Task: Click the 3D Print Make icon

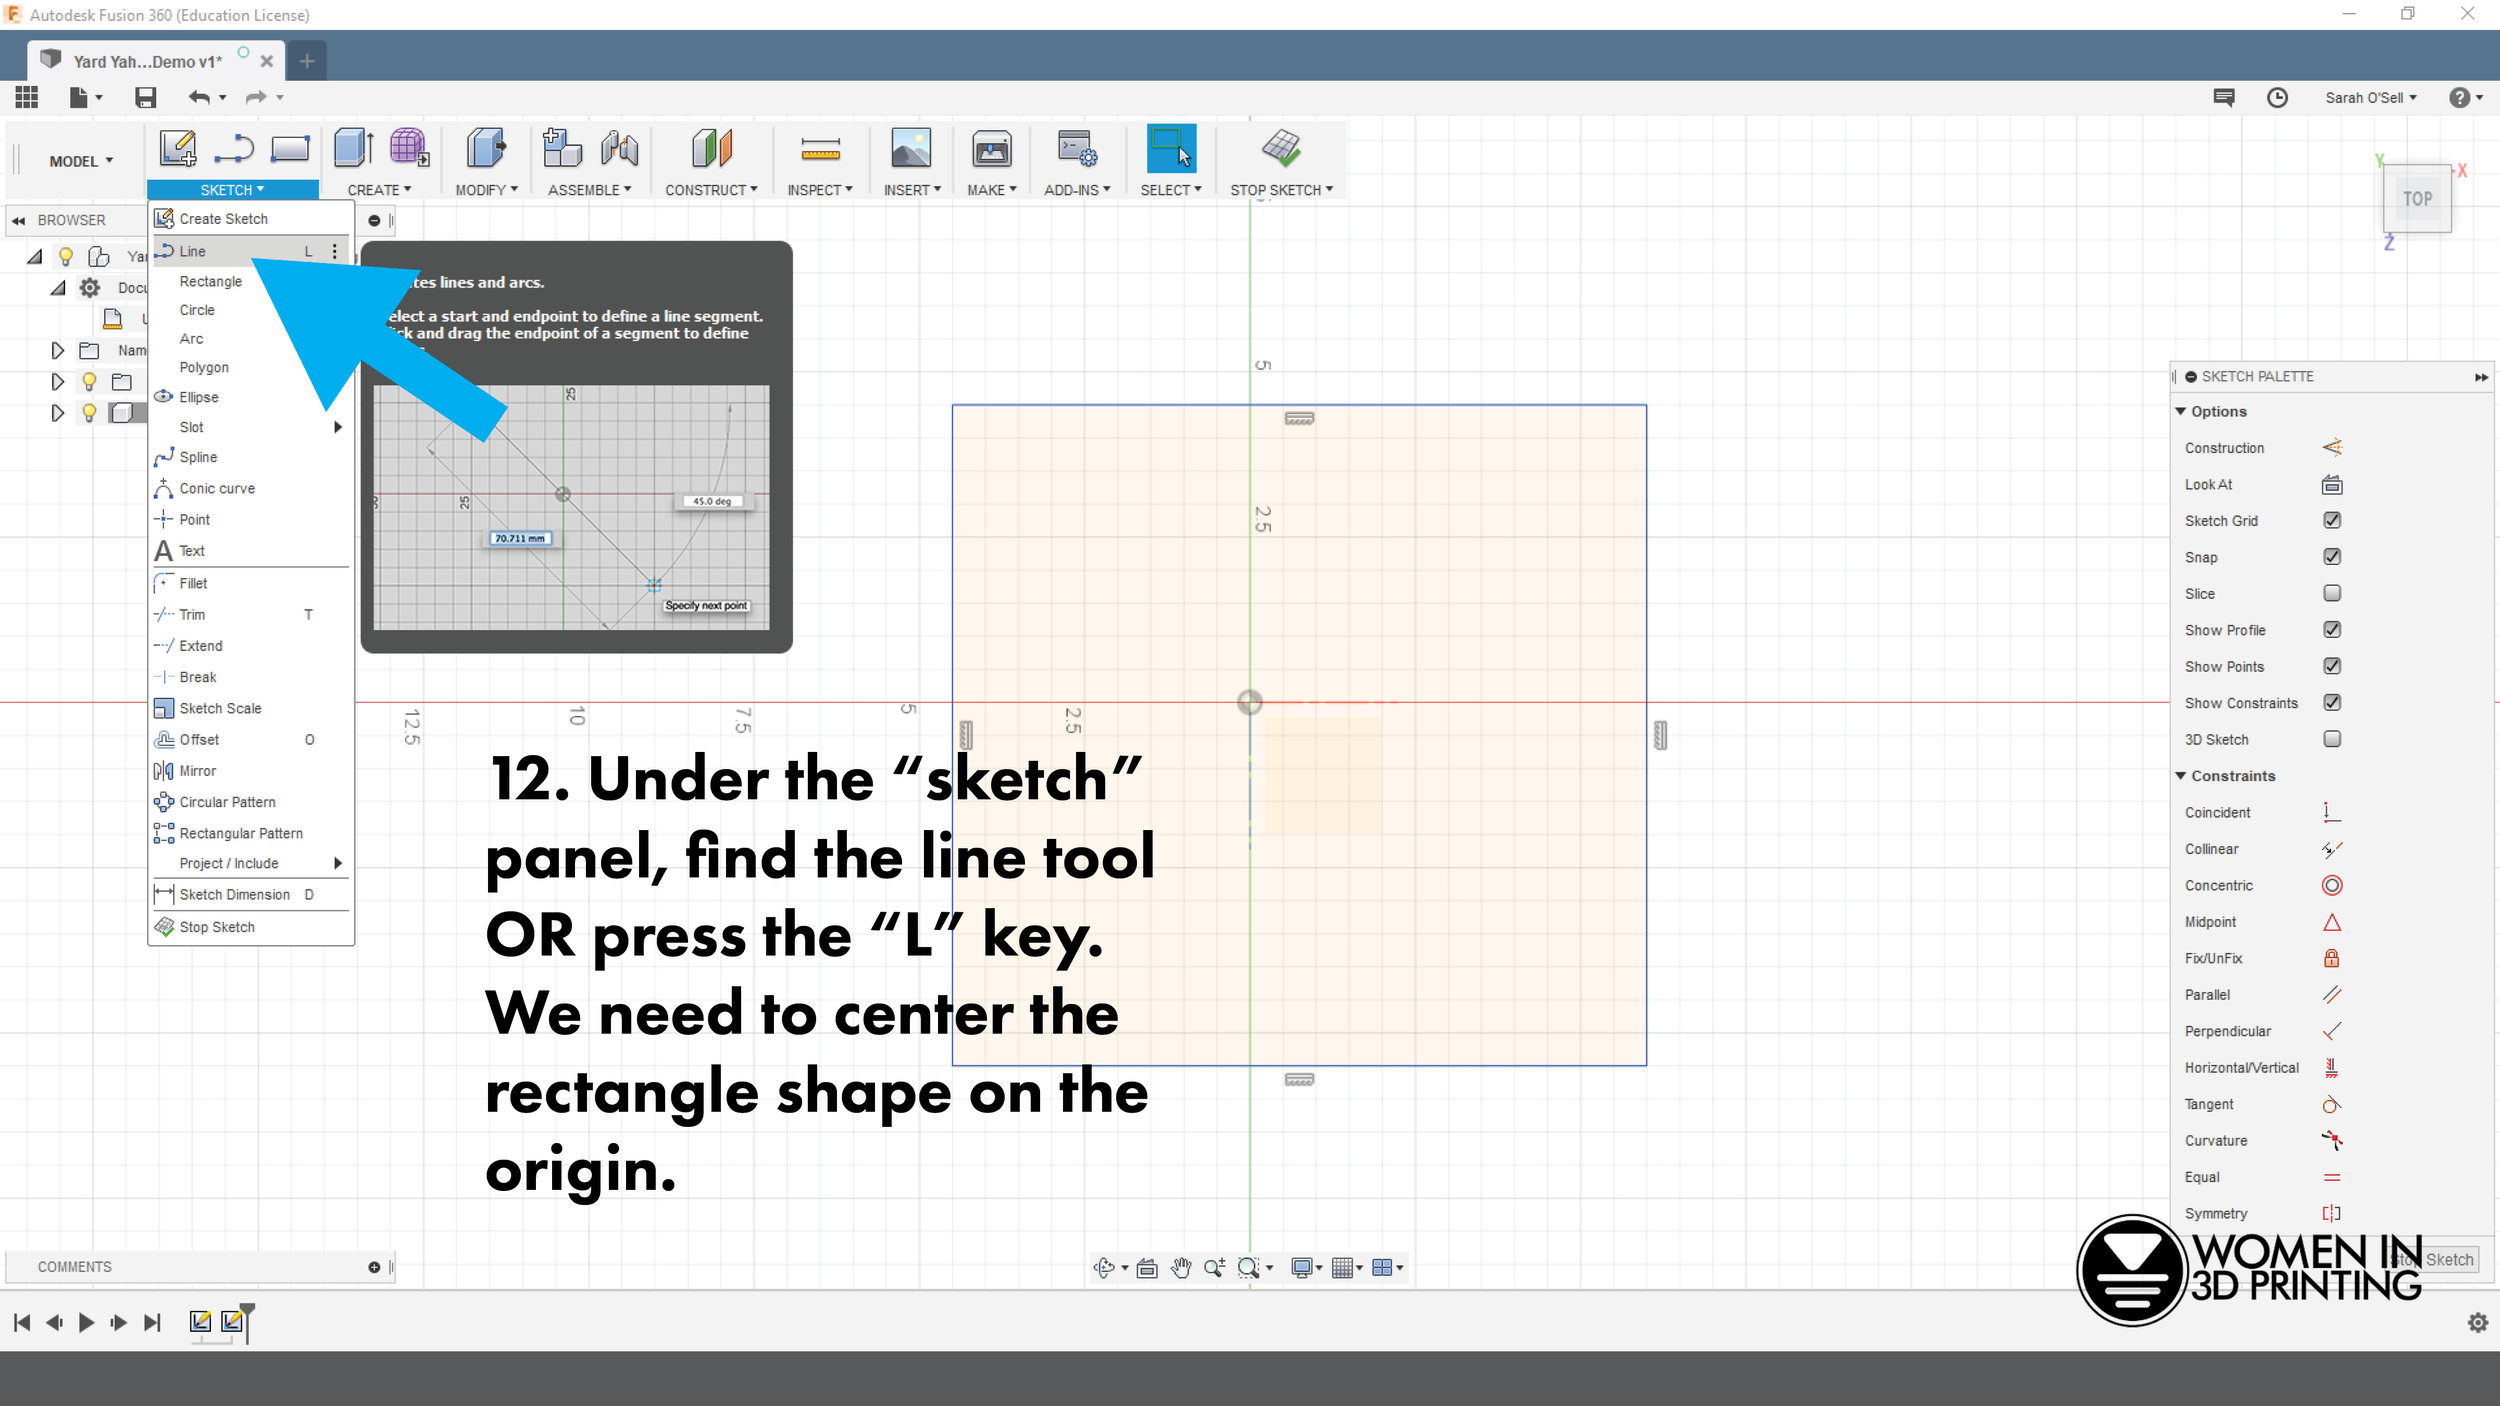Action: pyautogui.click(x=991, y=148)
